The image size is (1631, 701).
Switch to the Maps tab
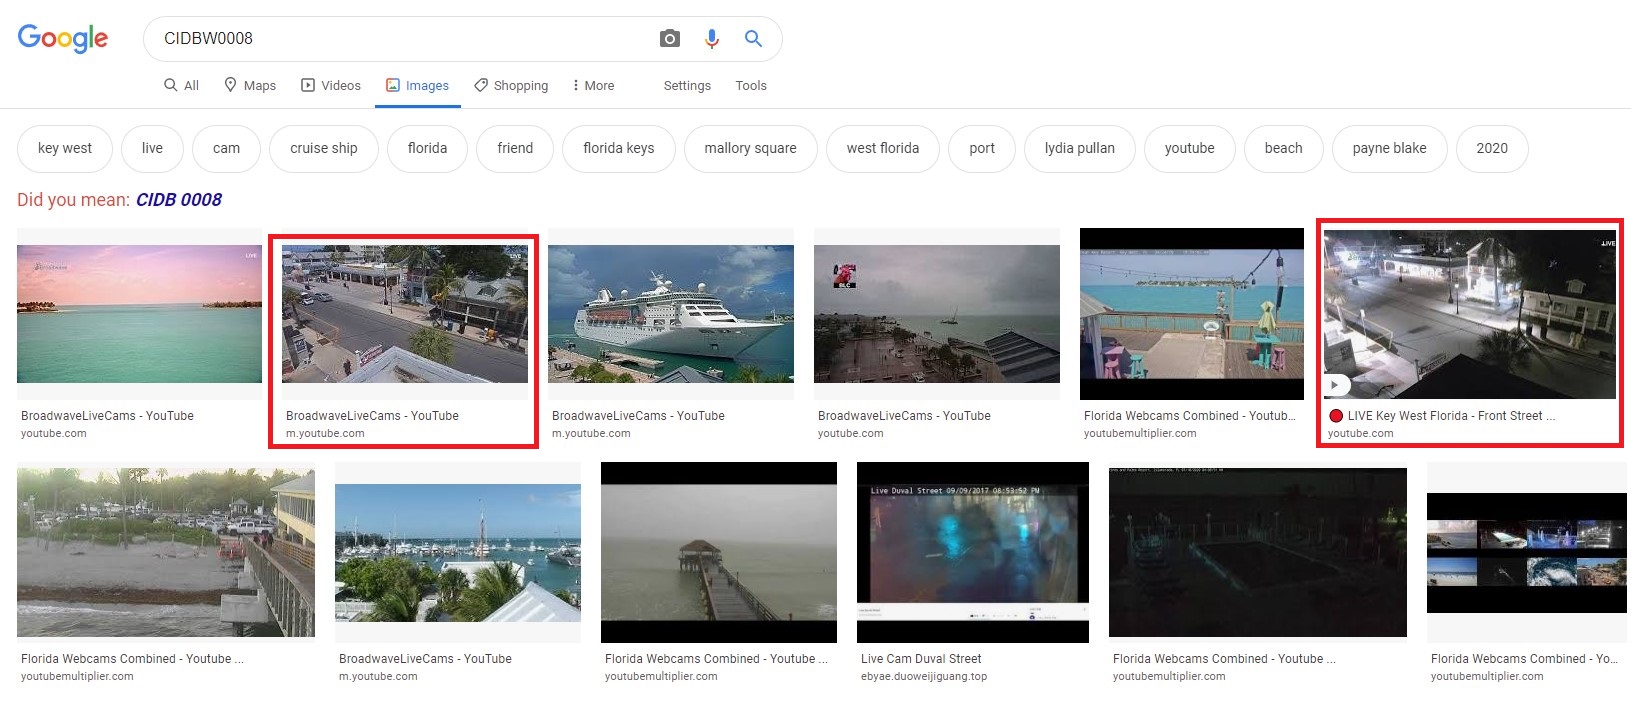pos(250,85)
